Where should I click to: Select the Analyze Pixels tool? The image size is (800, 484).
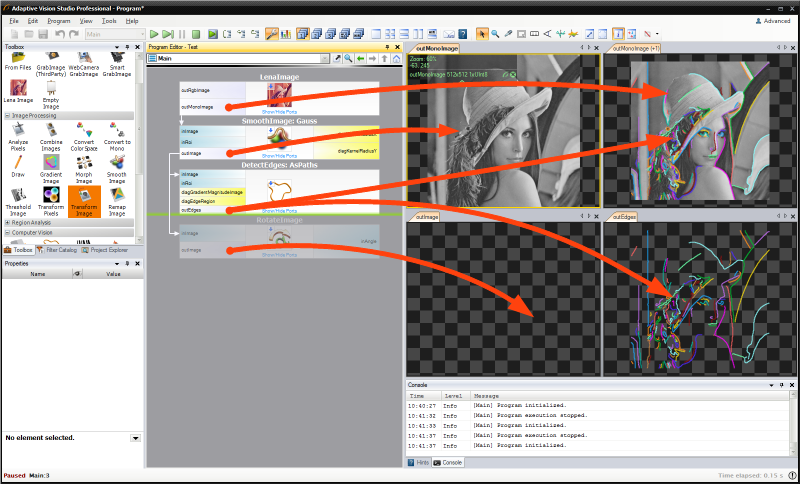[18, 134]
